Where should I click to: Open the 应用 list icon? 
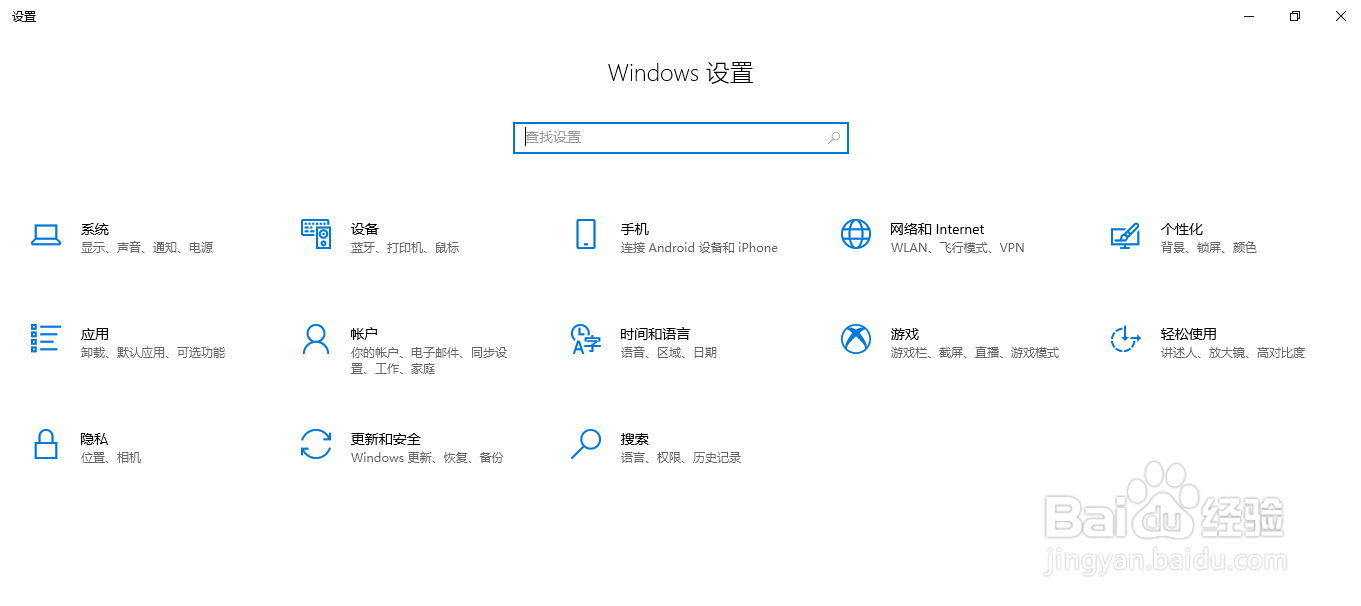coord(46,339)
